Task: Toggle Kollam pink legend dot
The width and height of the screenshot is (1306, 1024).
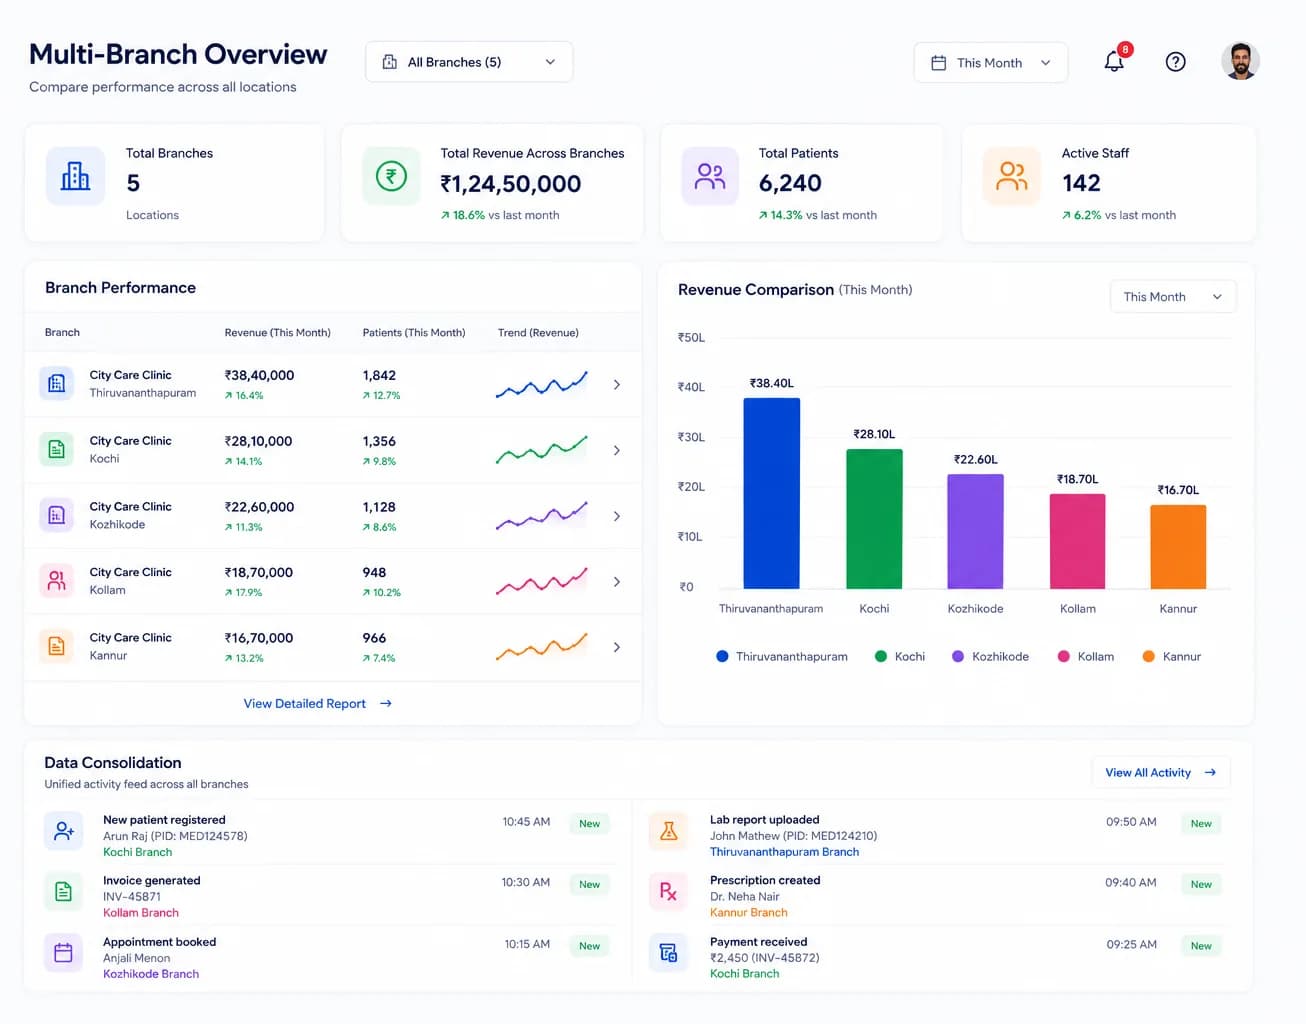Action: pos(1064,656)
